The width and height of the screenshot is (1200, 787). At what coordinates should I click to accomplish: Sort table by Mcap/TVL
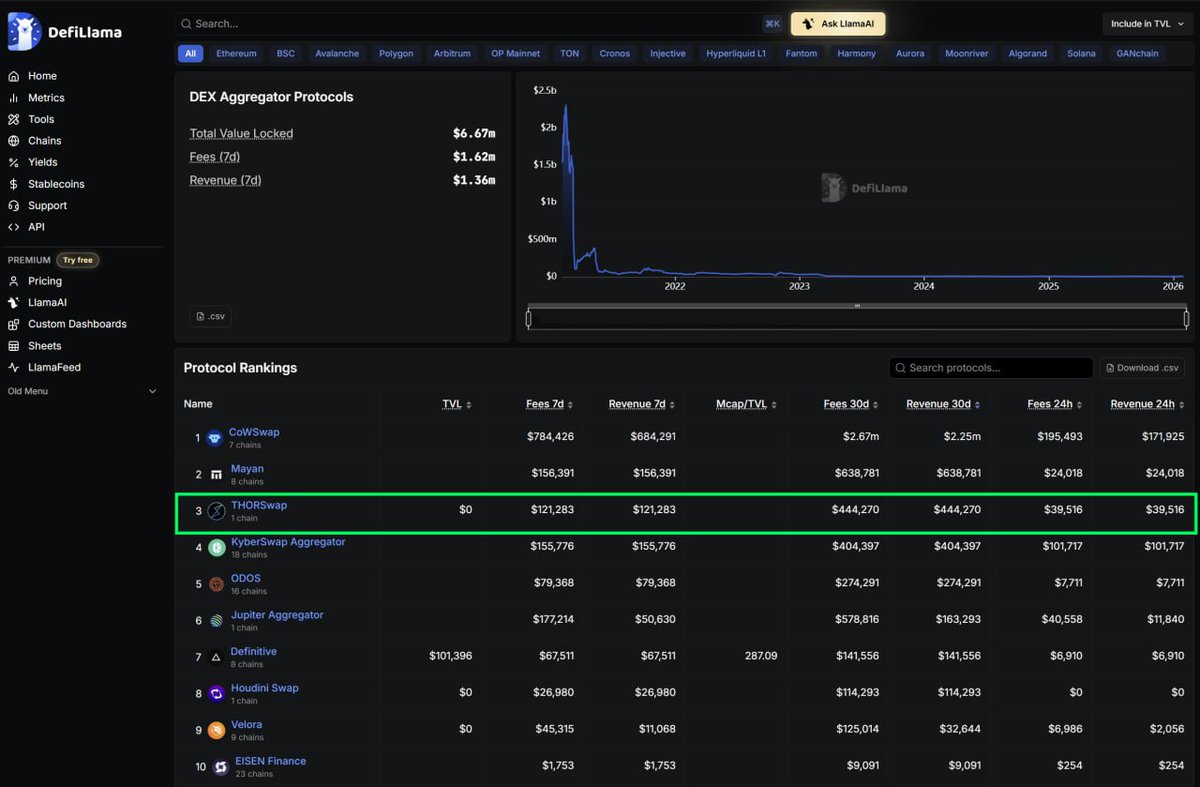point(746,404)
